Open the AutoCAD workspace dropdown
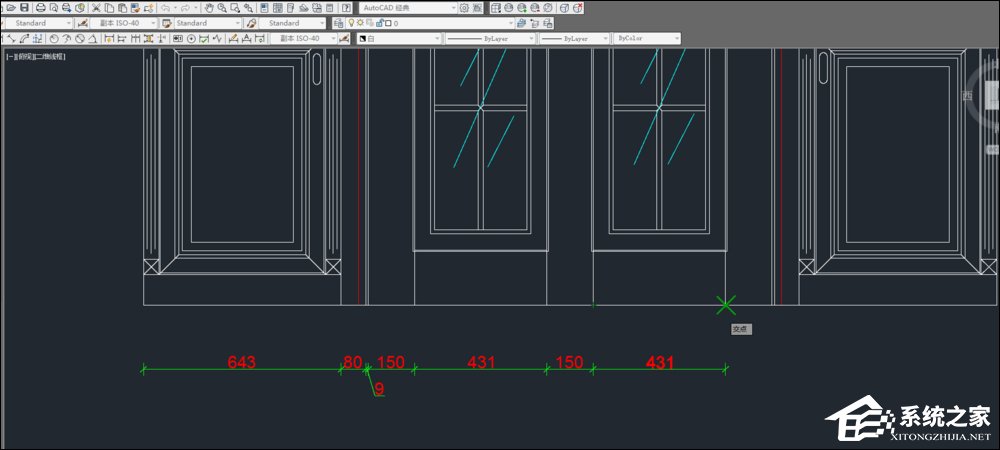Image resolution: width=1000 pixels, height=450 pixels. (408, 8)
